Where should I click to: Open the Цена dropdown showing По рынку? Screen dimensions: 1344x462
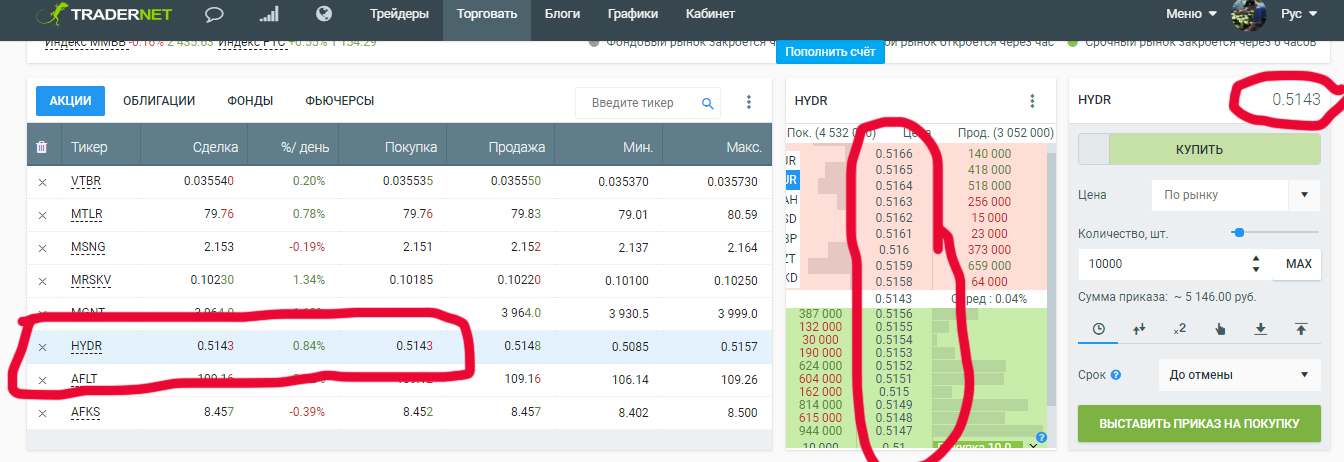(x=1236, y=195)
